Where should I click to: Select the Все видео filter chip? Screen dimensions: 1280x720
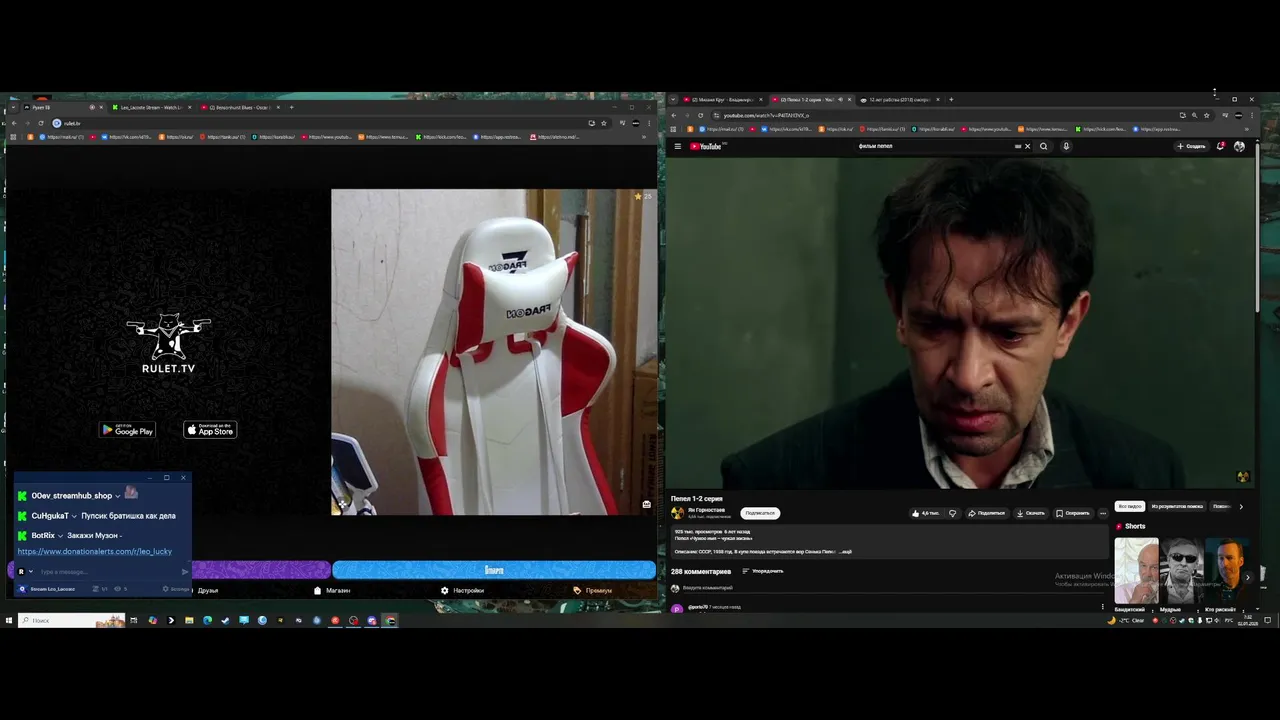tap(1129, 506)
